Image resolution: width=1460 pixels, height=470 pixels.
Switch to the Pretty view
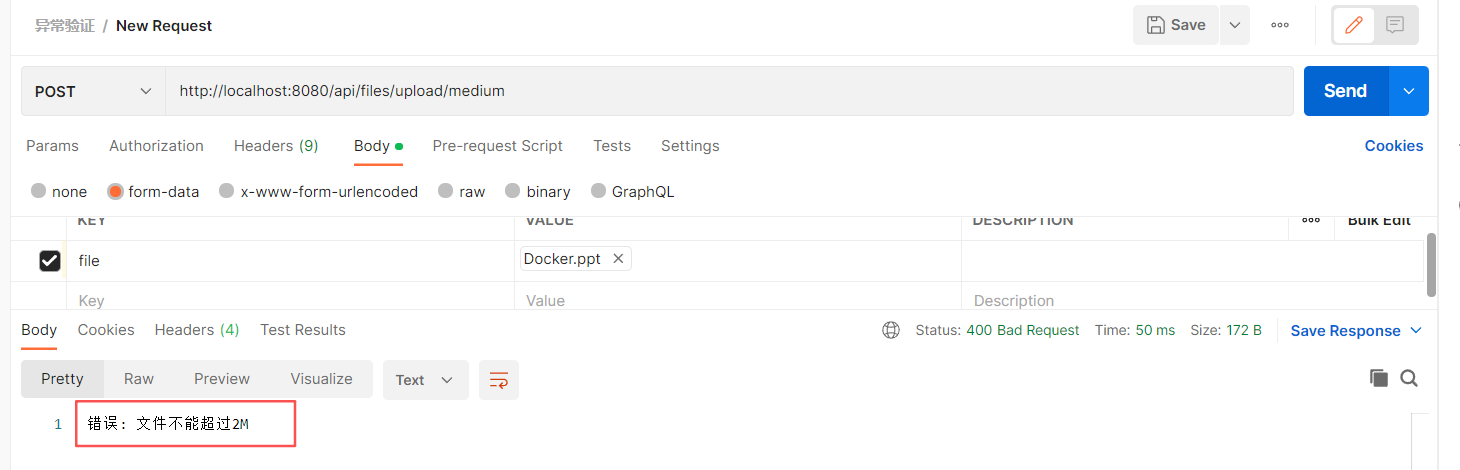[62, 379]
